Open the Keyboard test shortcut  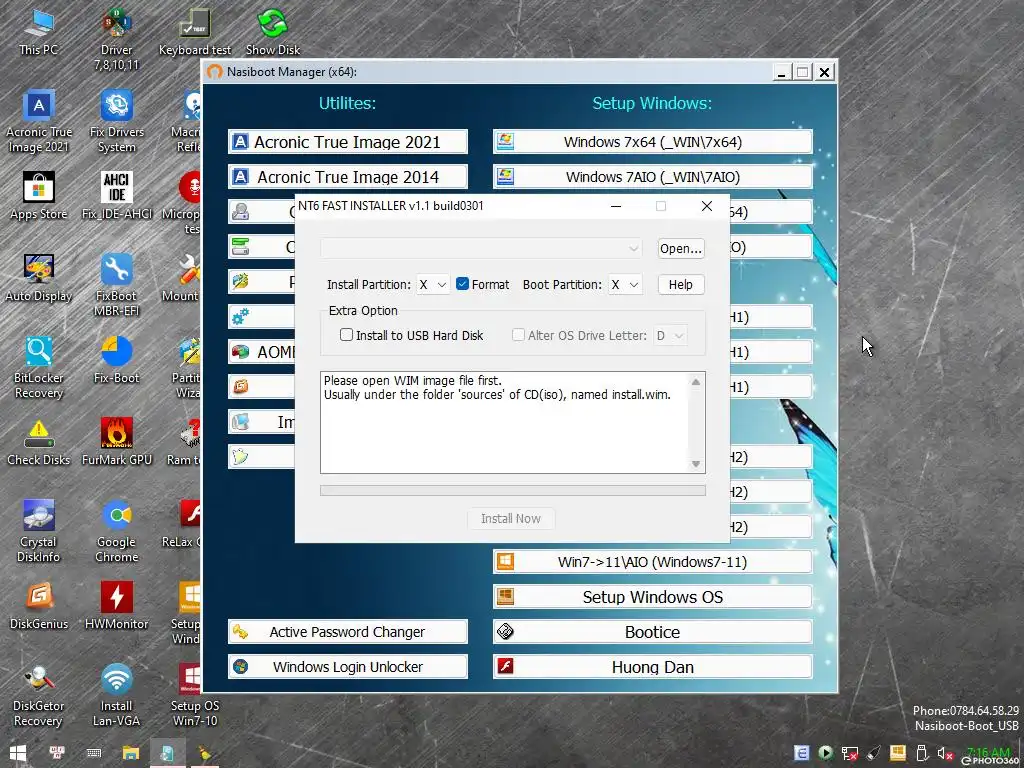tap(195, 32)
